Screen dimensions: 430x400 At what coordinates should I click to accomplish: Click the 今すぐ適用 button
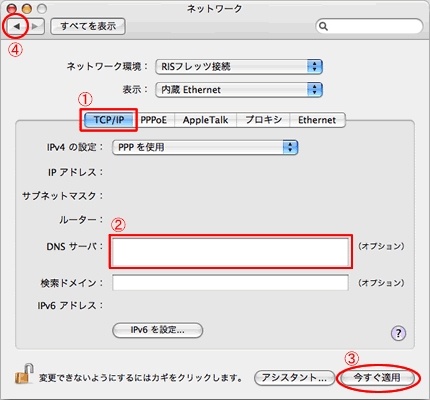point(377,378)
